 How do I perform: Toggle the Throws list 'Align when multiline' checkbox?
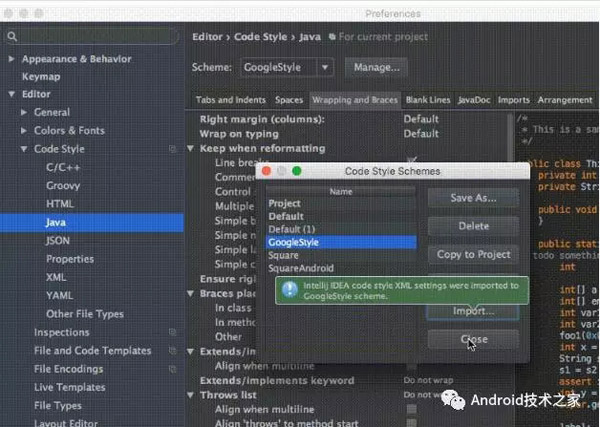tap(412, 409)
